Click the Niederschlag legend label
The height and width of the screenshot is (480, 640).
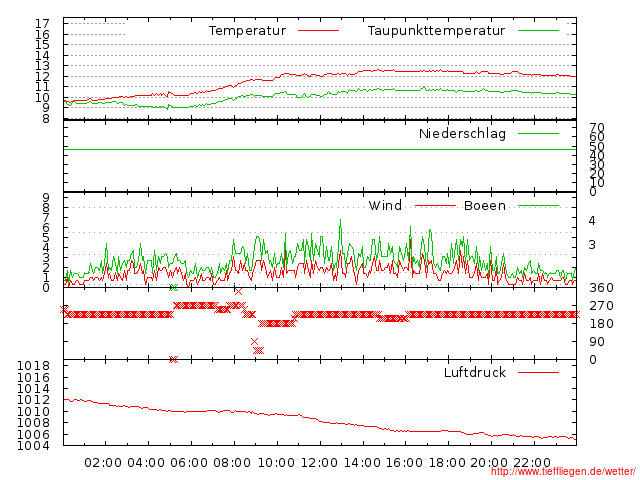click(462, 133)
